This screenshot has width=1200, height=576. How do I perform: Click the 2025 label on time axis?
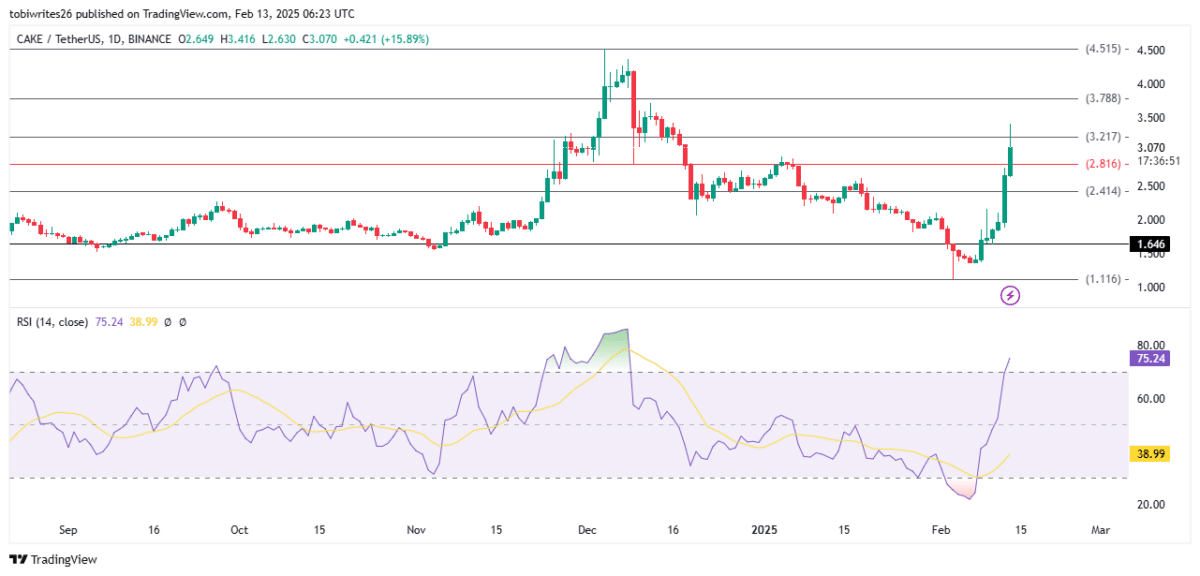tap(762, 528)
